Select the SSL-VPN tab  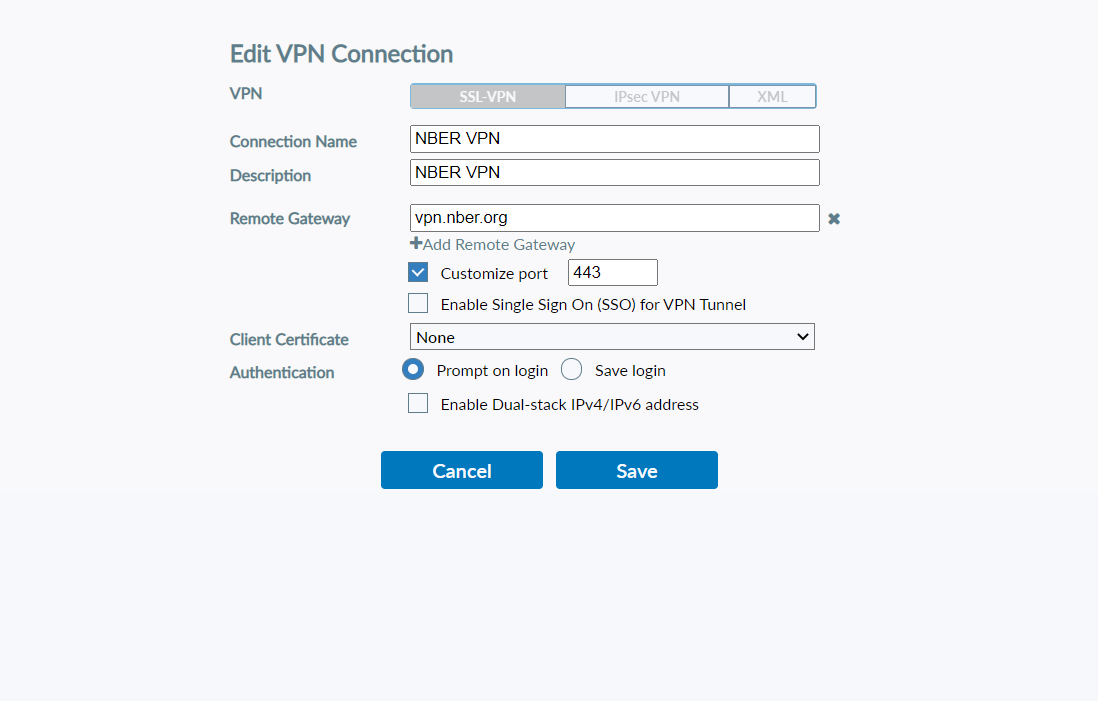pyautogui.click(x=488, y=97)
